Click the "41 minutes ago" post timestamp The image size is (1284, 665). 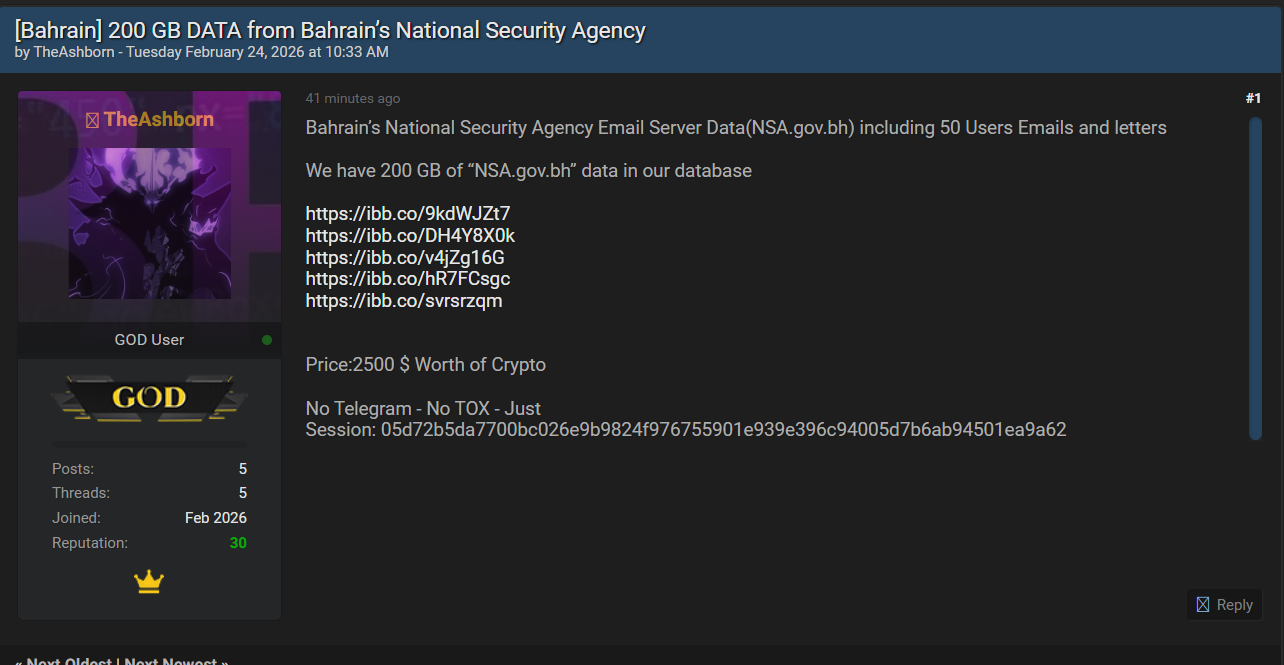(x=353, y=98)
